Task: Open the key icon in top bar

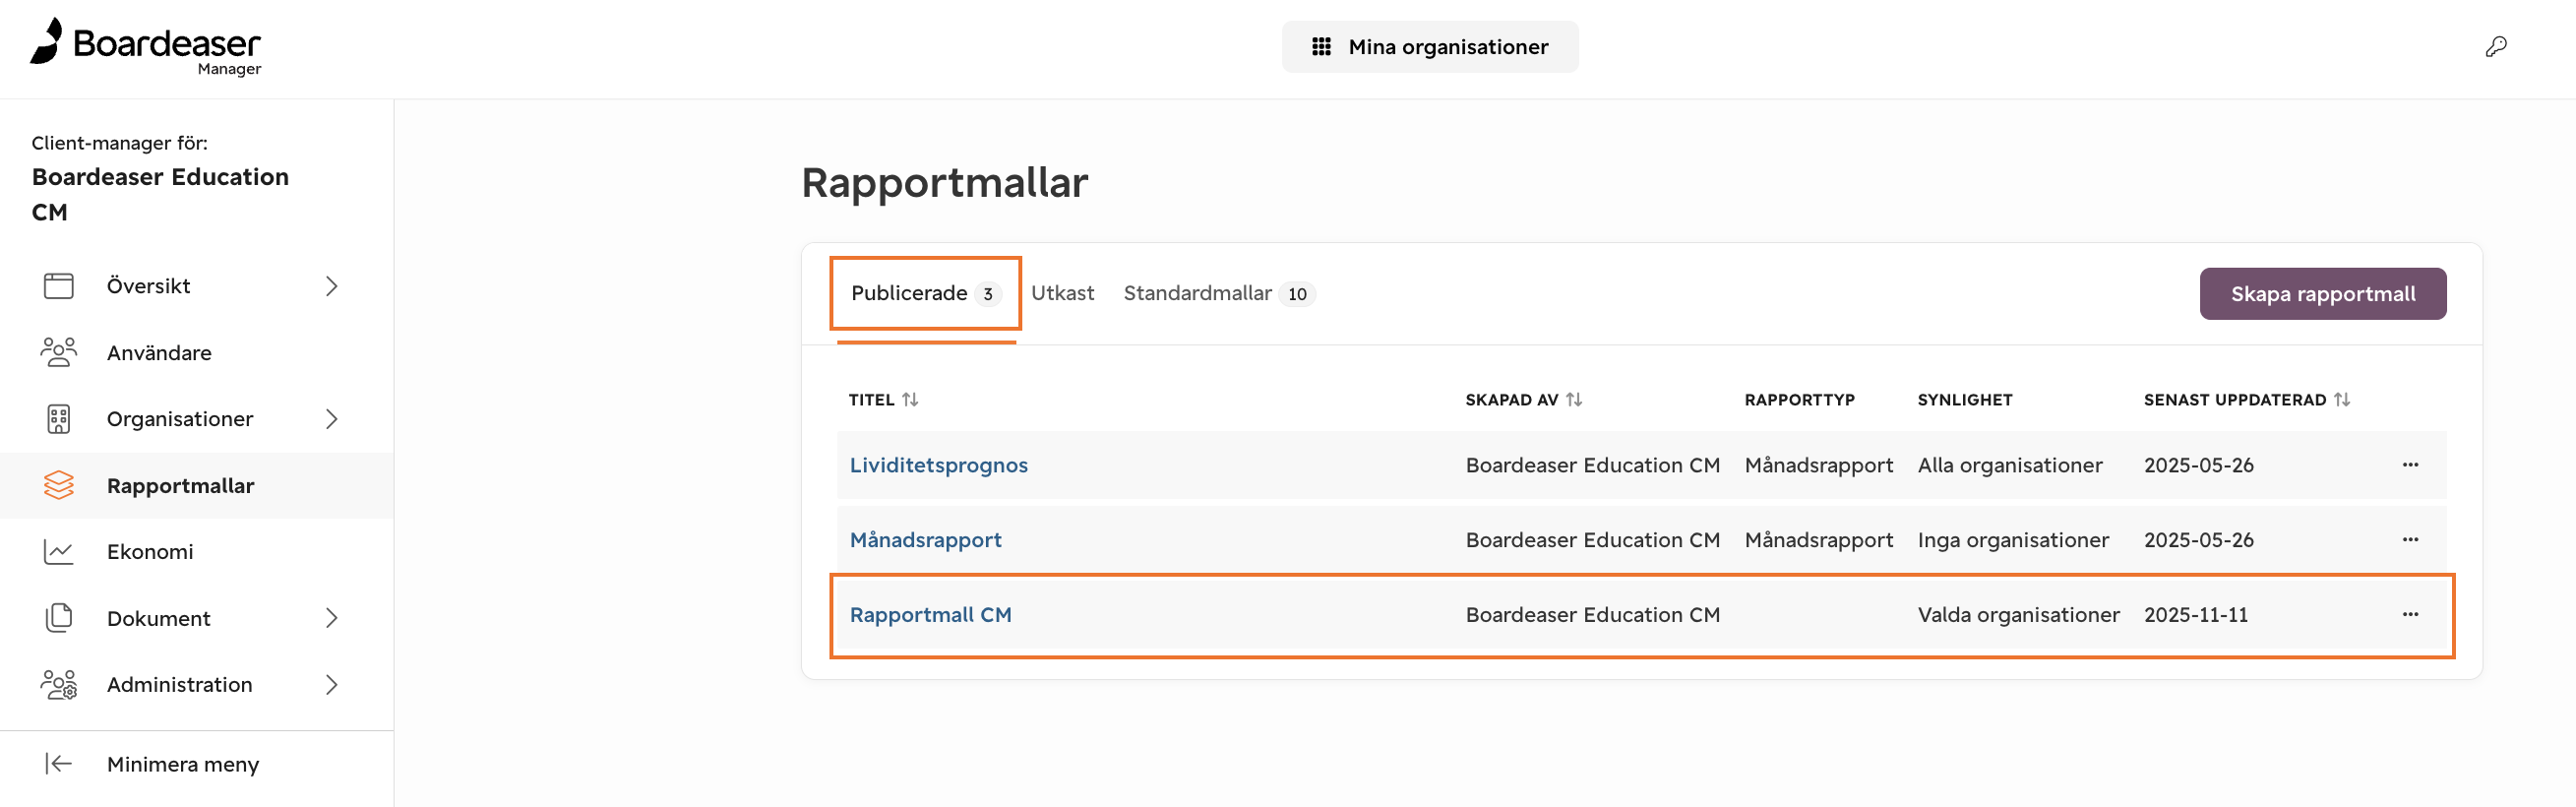Action: click(2496, 46)
